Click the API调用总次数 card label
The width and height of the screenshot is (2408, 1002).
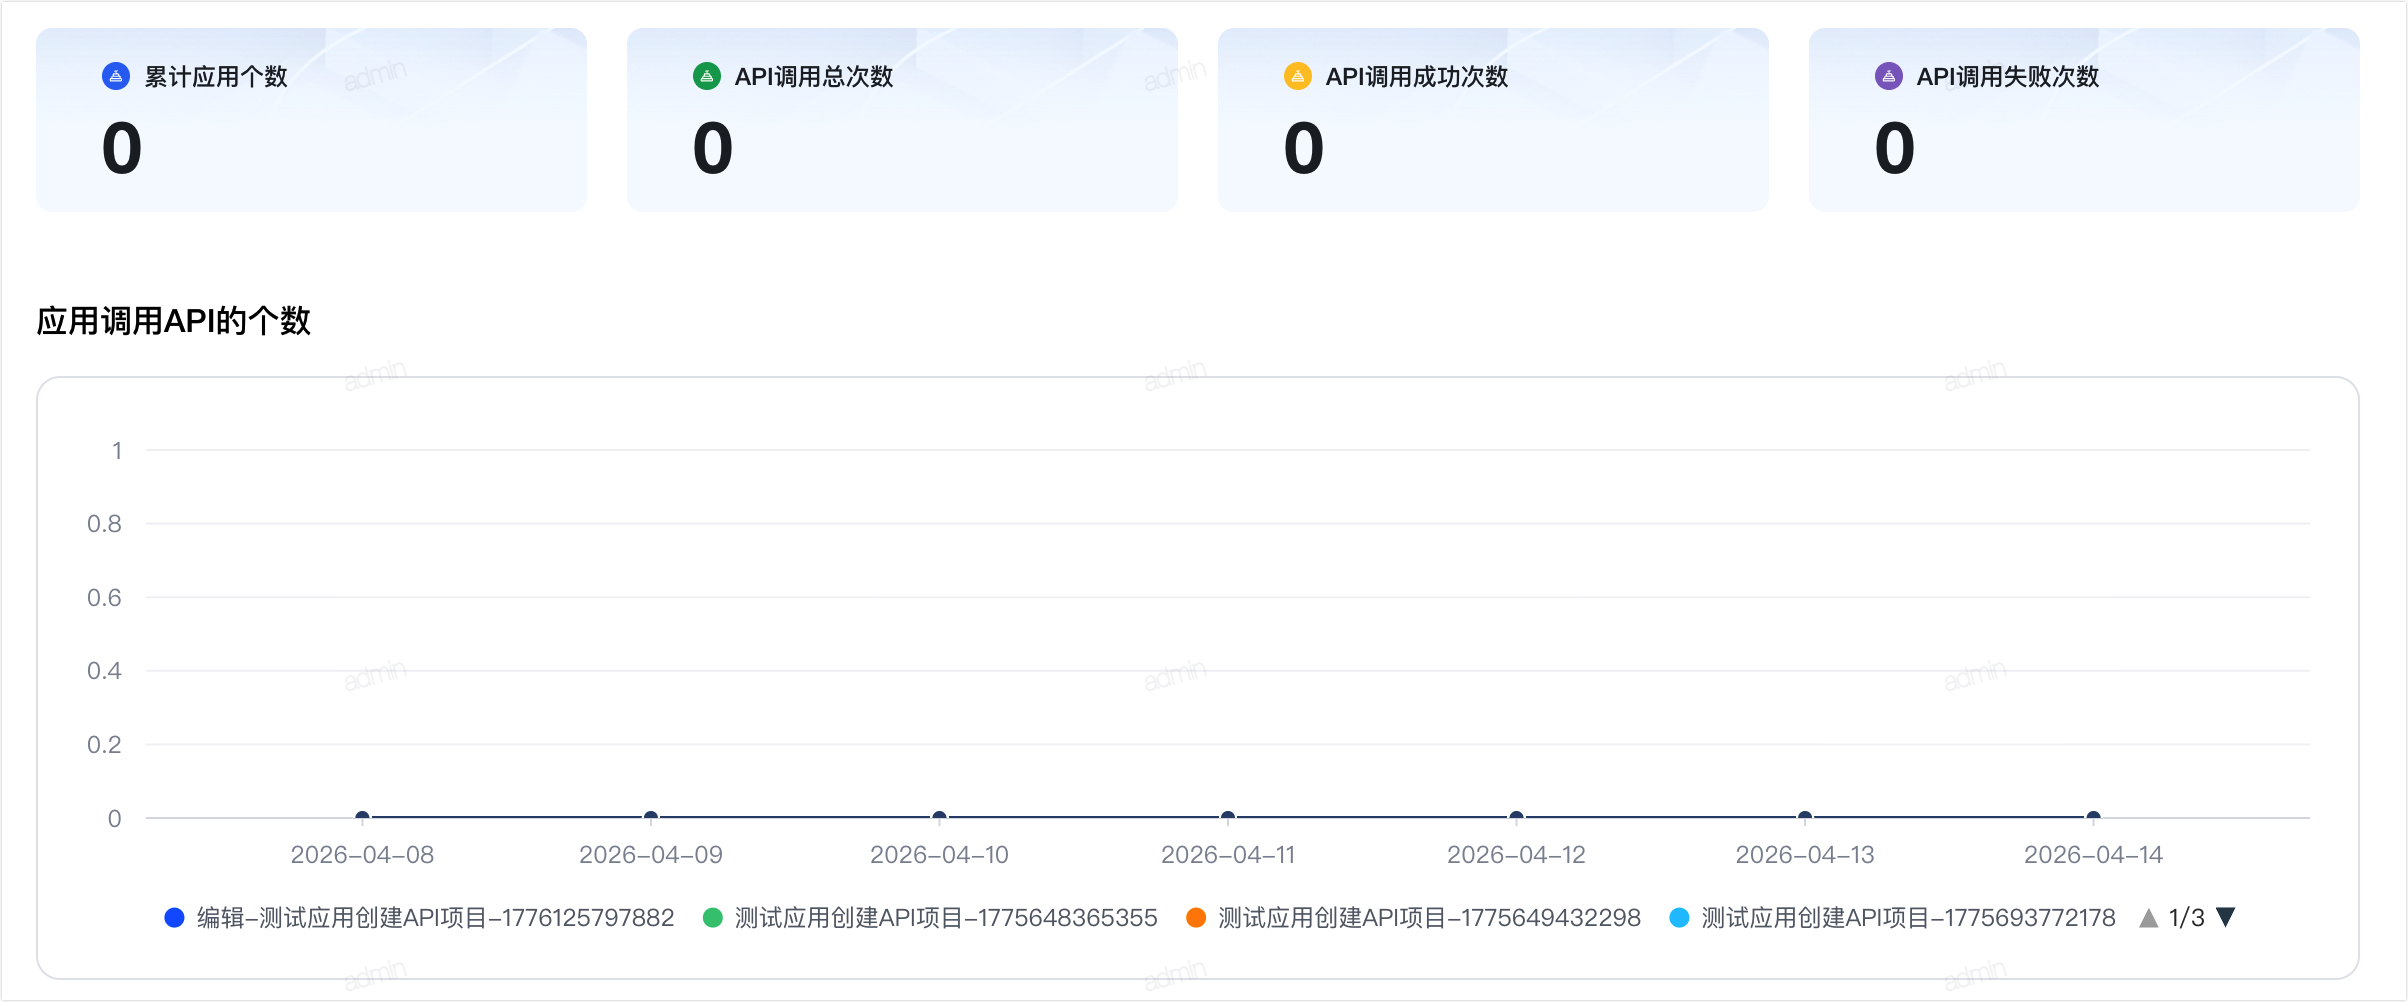click(814, 77)
